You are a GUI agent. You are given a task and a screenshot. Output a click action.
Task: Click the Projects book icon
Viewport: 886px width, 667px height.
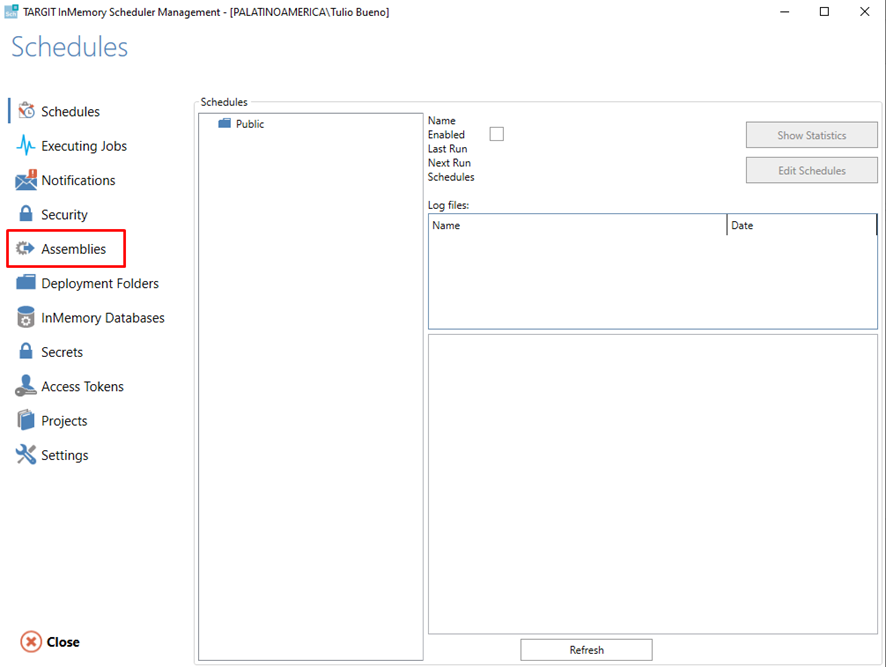25,420
